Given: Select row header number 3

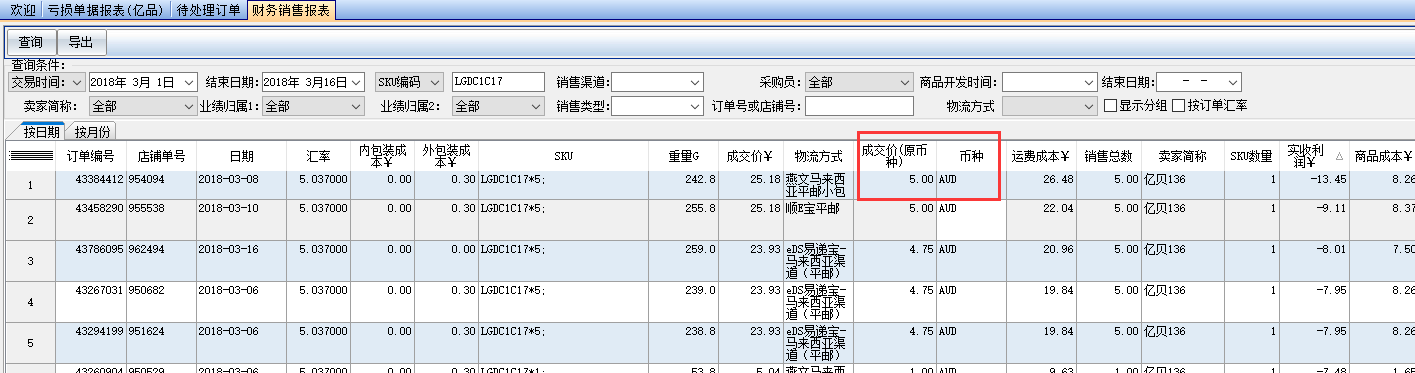Looking at the screenshot, I should [x=30, y=261].
